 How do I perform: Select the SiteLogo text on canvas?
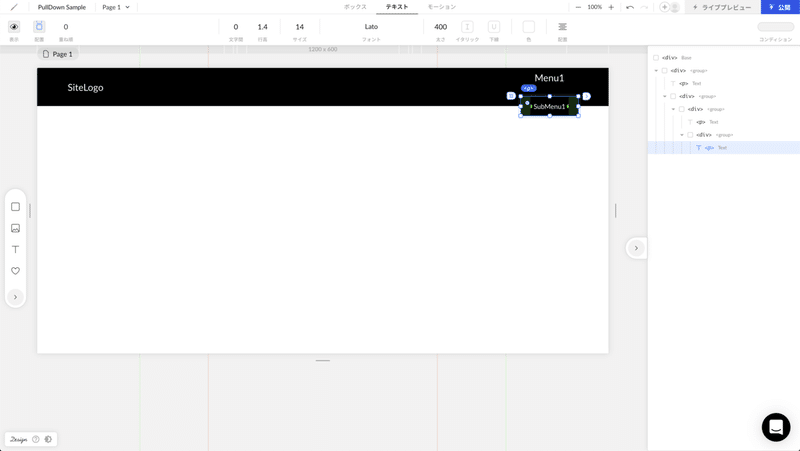[85, 87]
